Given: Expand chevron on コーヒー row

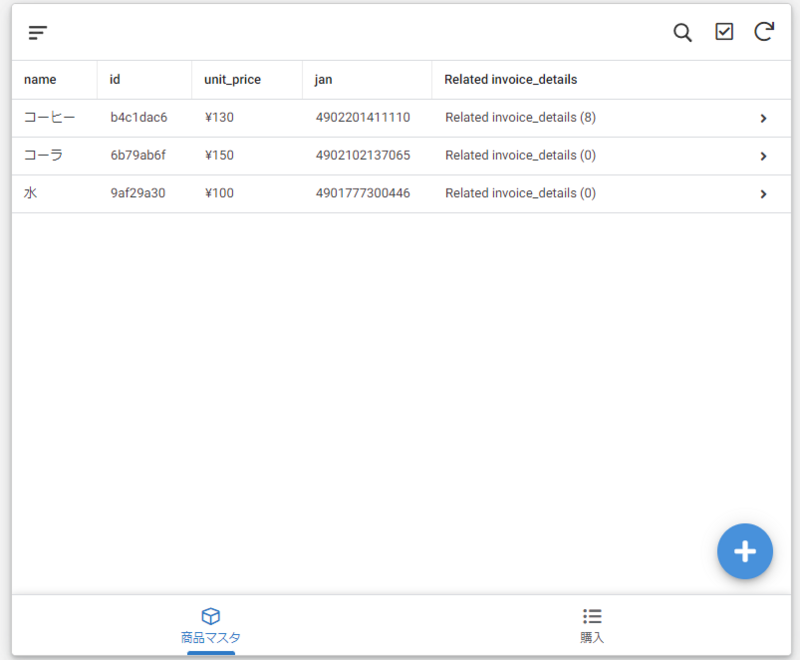Looking at the screenshot, I should (763, 118).
